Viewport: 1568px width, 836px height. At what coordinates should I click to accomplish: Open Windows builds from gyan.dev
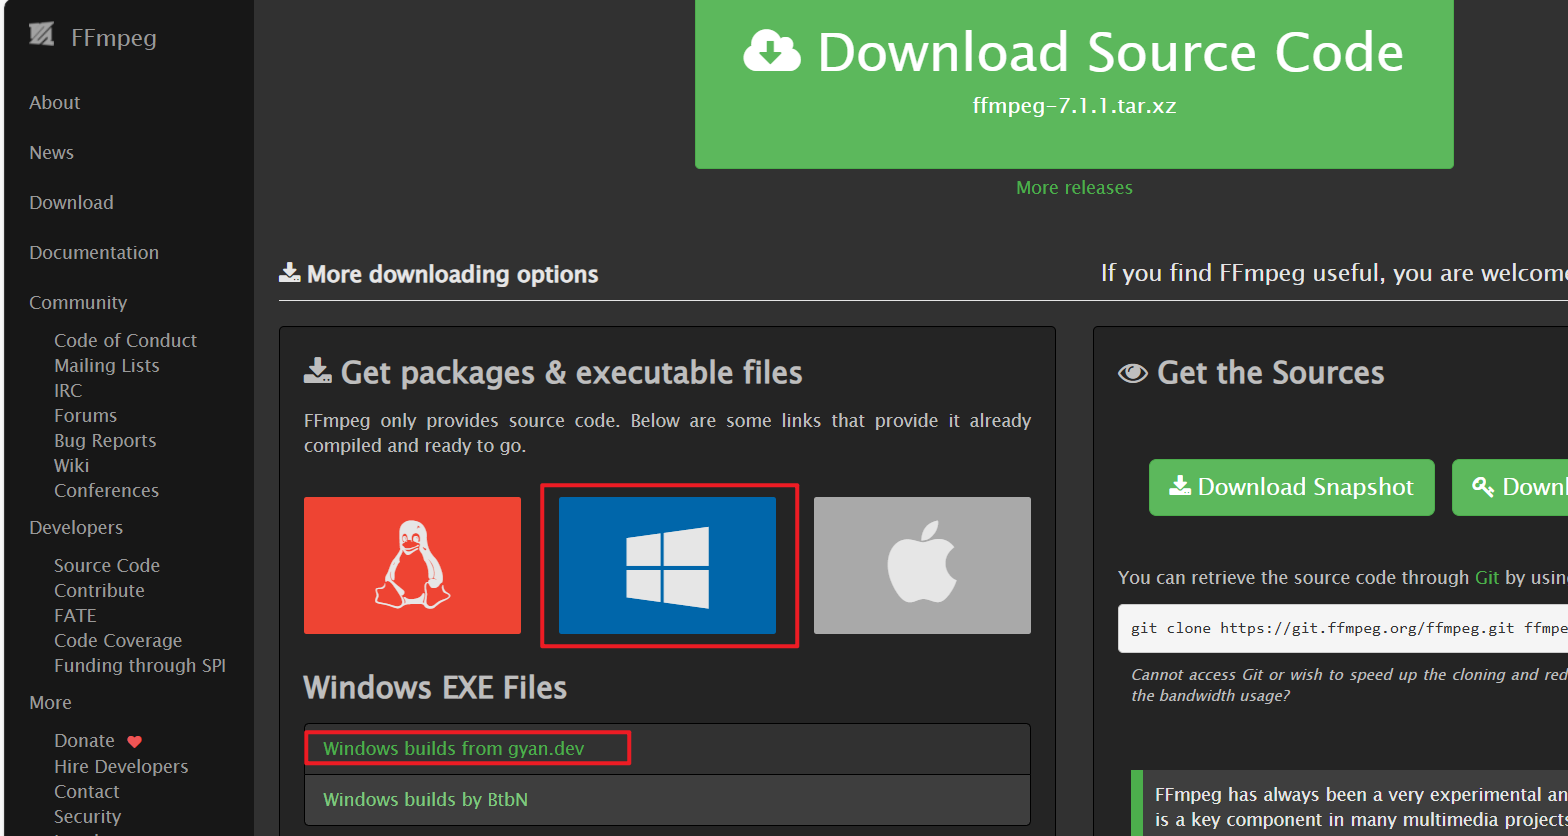click(454, 749)
